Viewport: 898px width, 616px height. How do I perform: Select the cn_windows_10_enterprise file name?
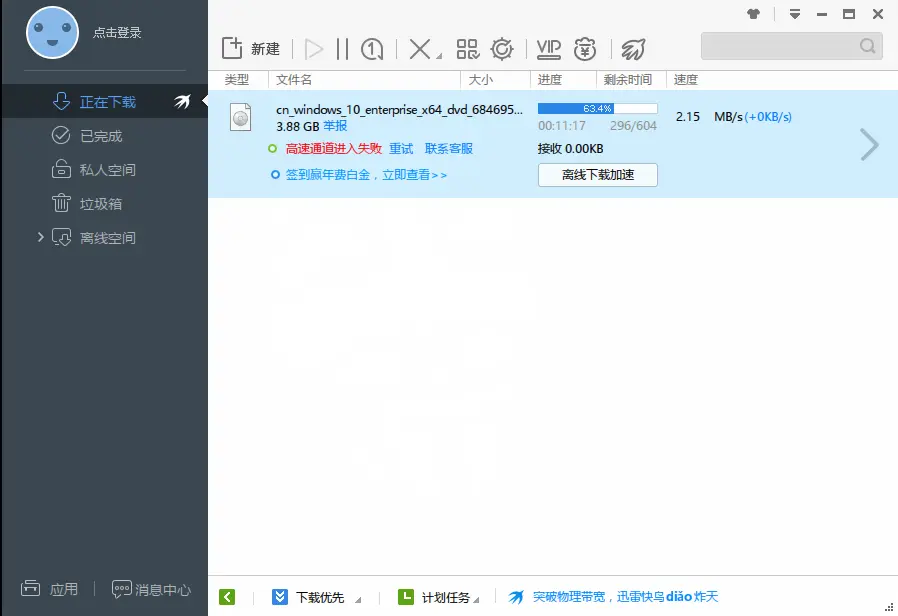[399, 109]
